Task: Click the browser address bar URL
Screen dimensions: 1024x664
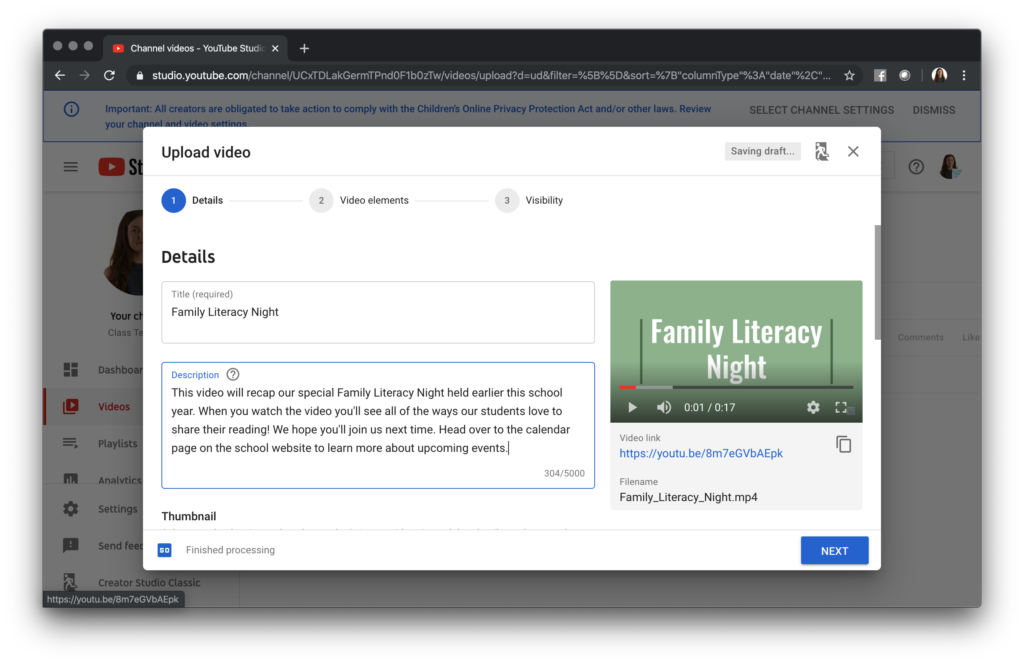Action: click(x=491, y=76)
